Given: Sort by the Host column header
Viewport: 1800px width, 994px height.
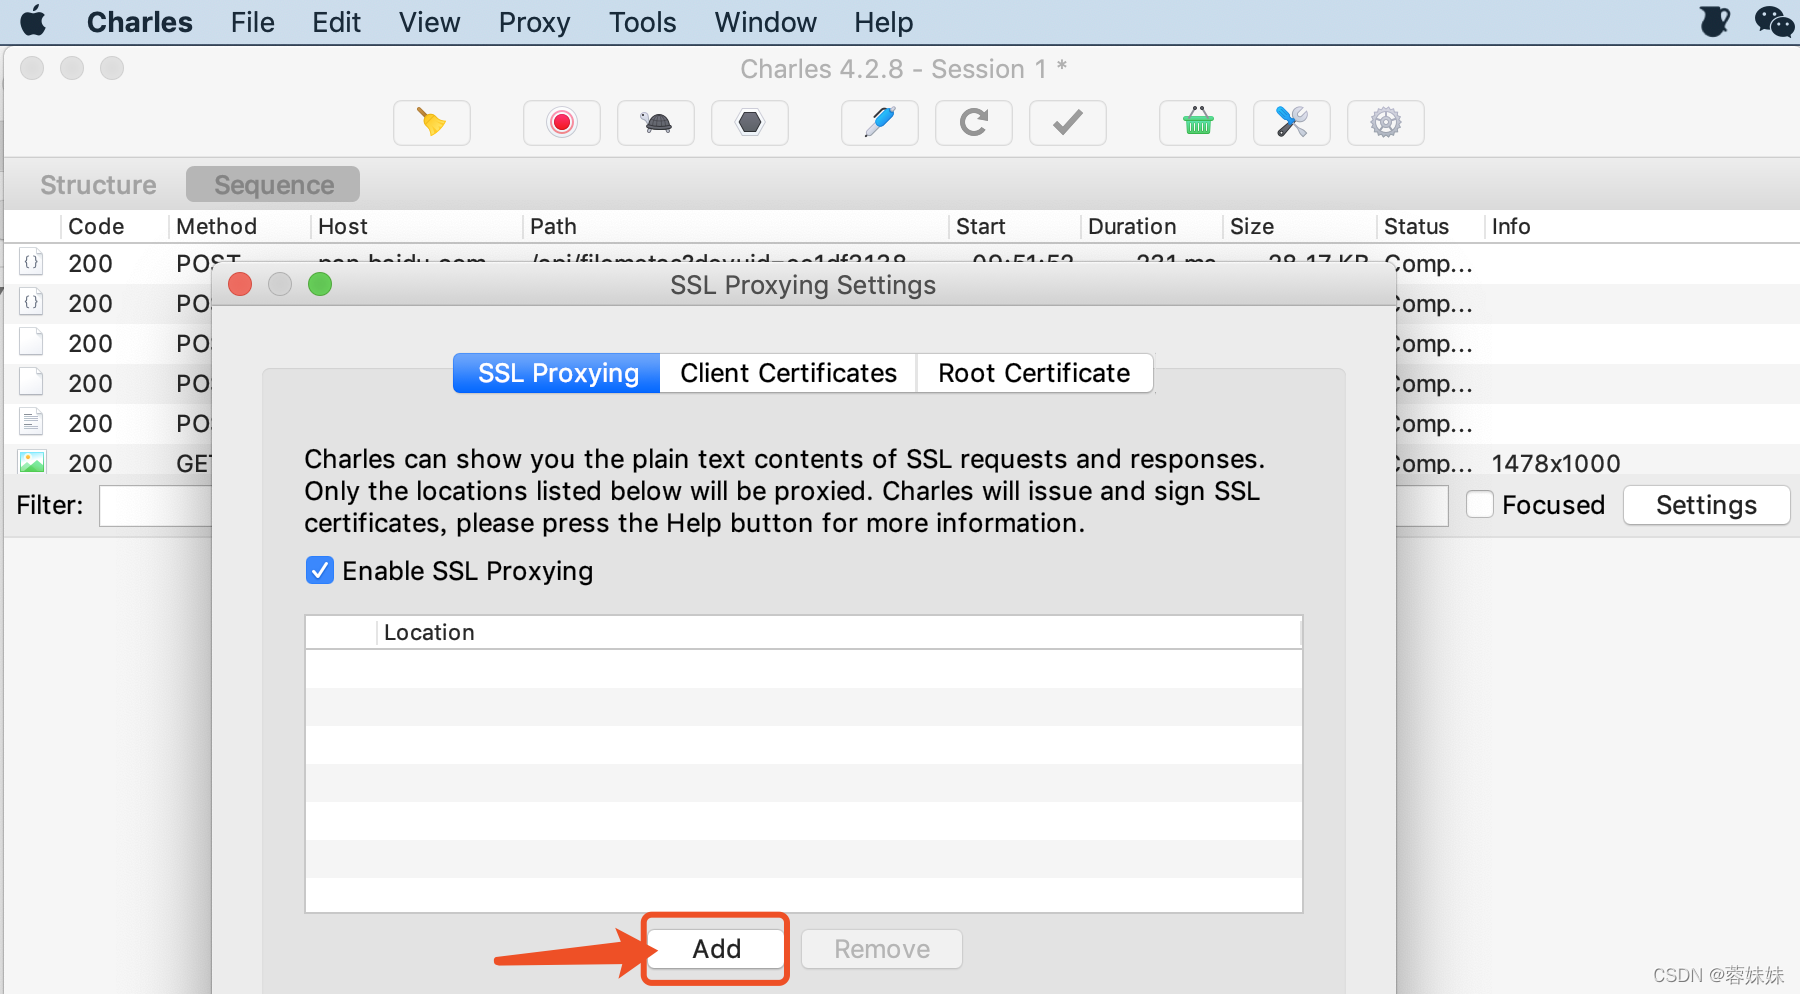Looking at the screenshot, I should pos(343,226).
